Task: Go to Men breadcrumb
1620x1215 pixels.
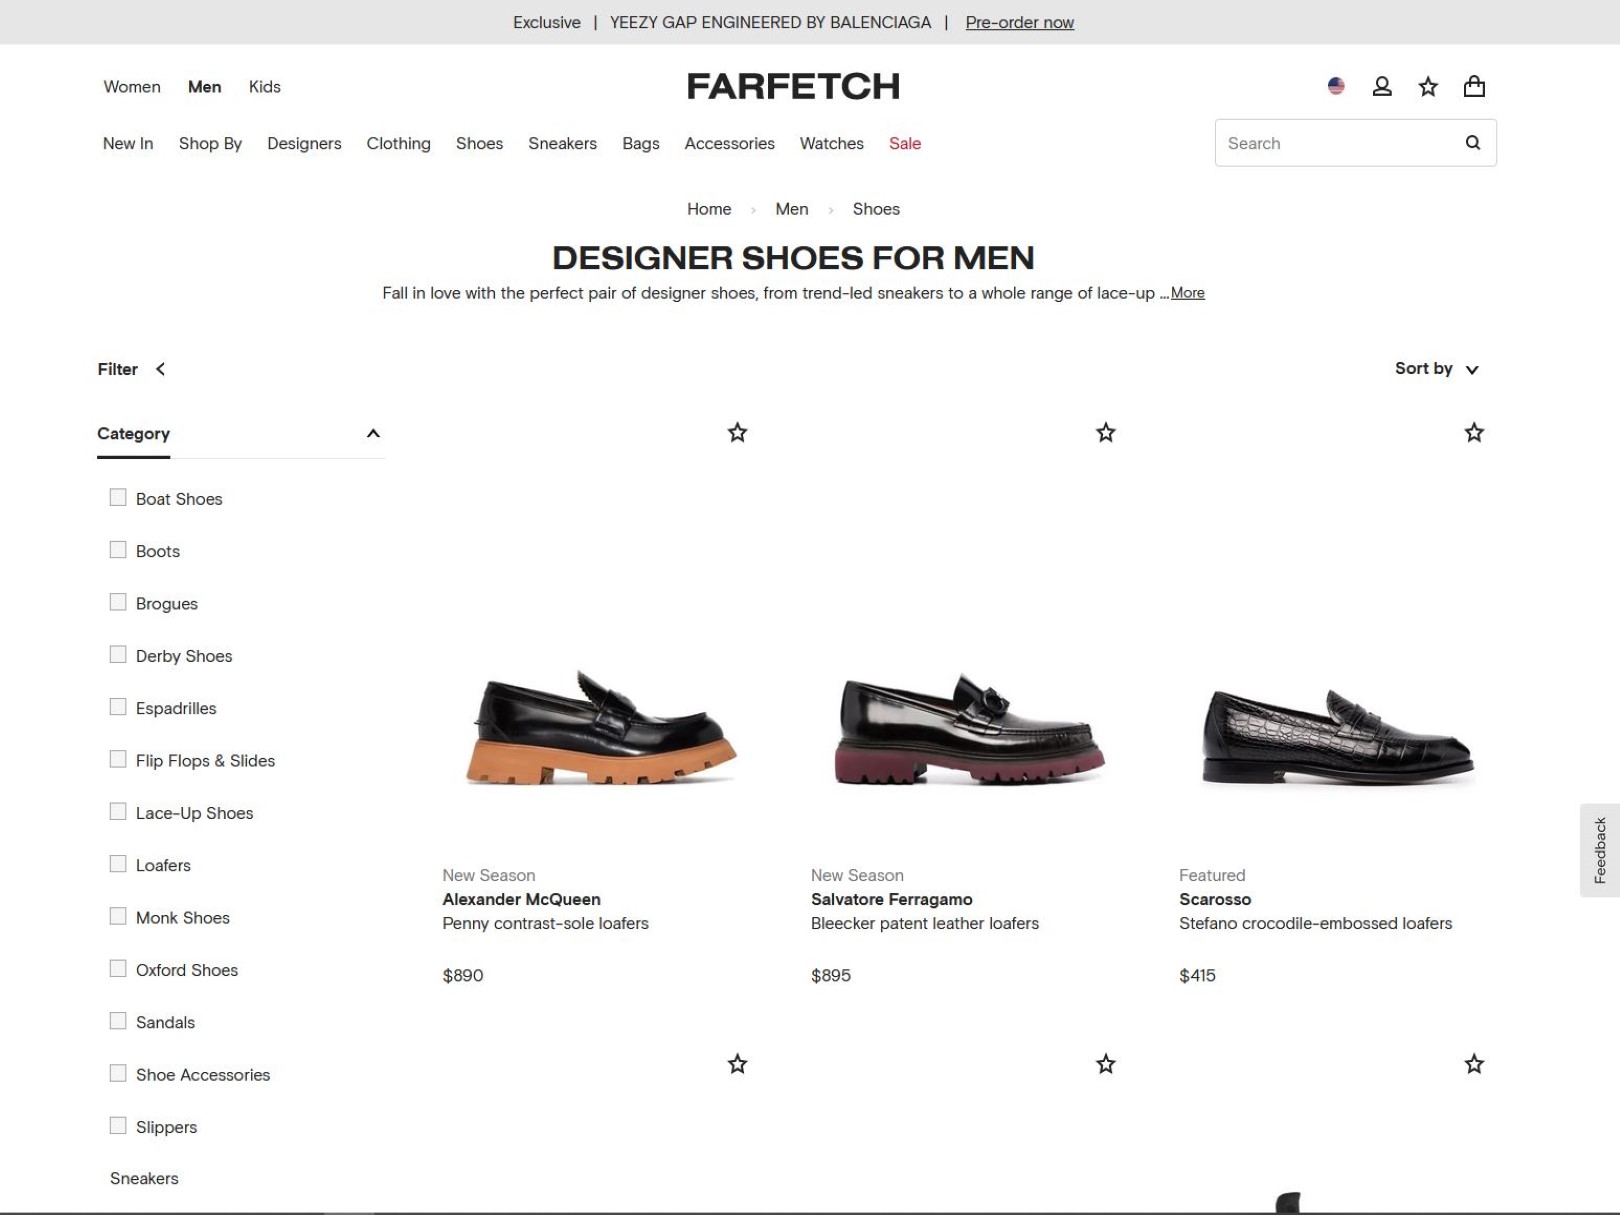Action: coord(791,209)
